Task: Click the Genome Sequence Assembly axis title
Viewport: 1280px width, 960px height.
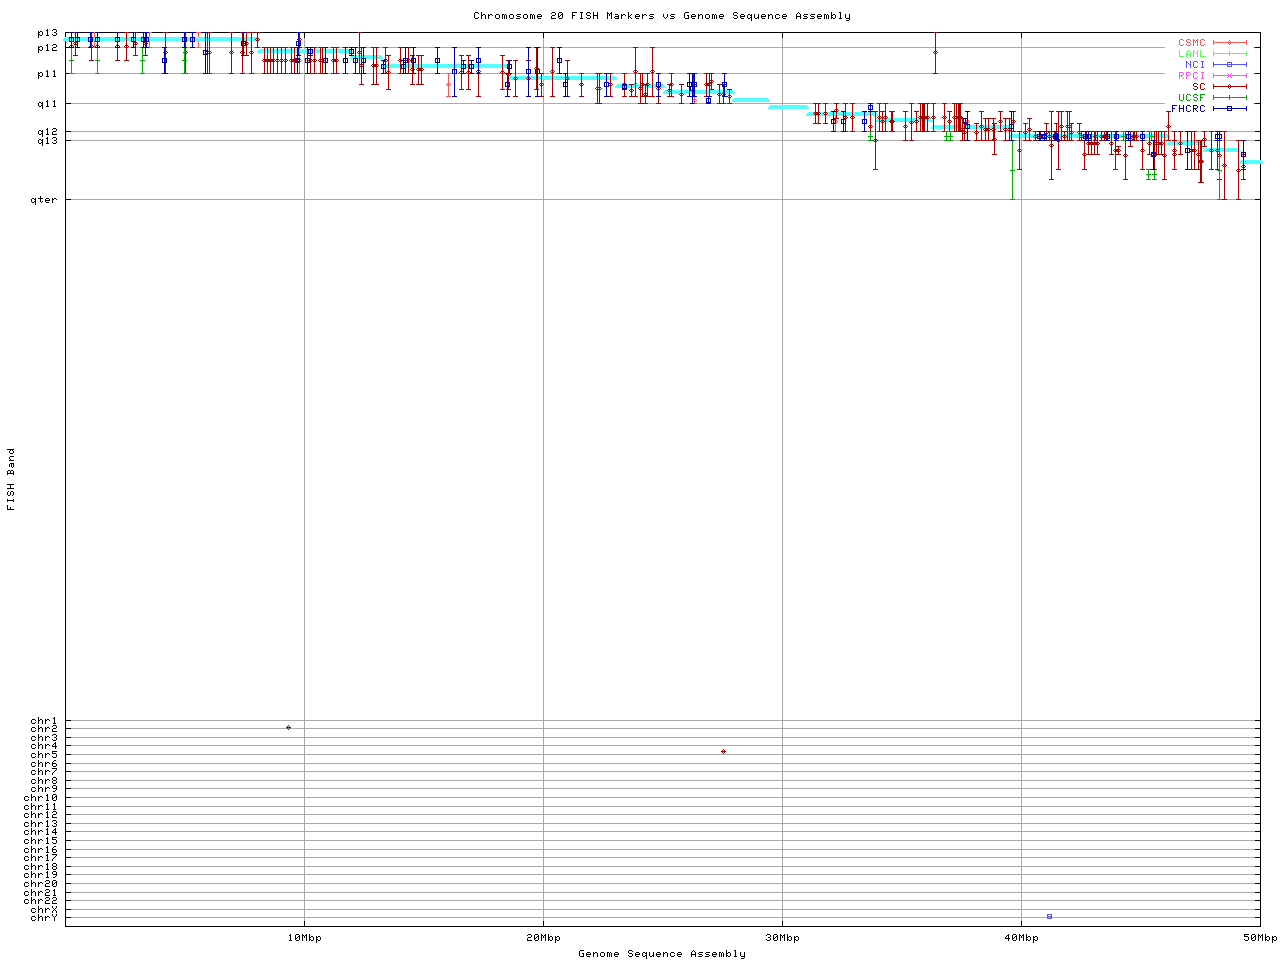Action: pos(662,954)
